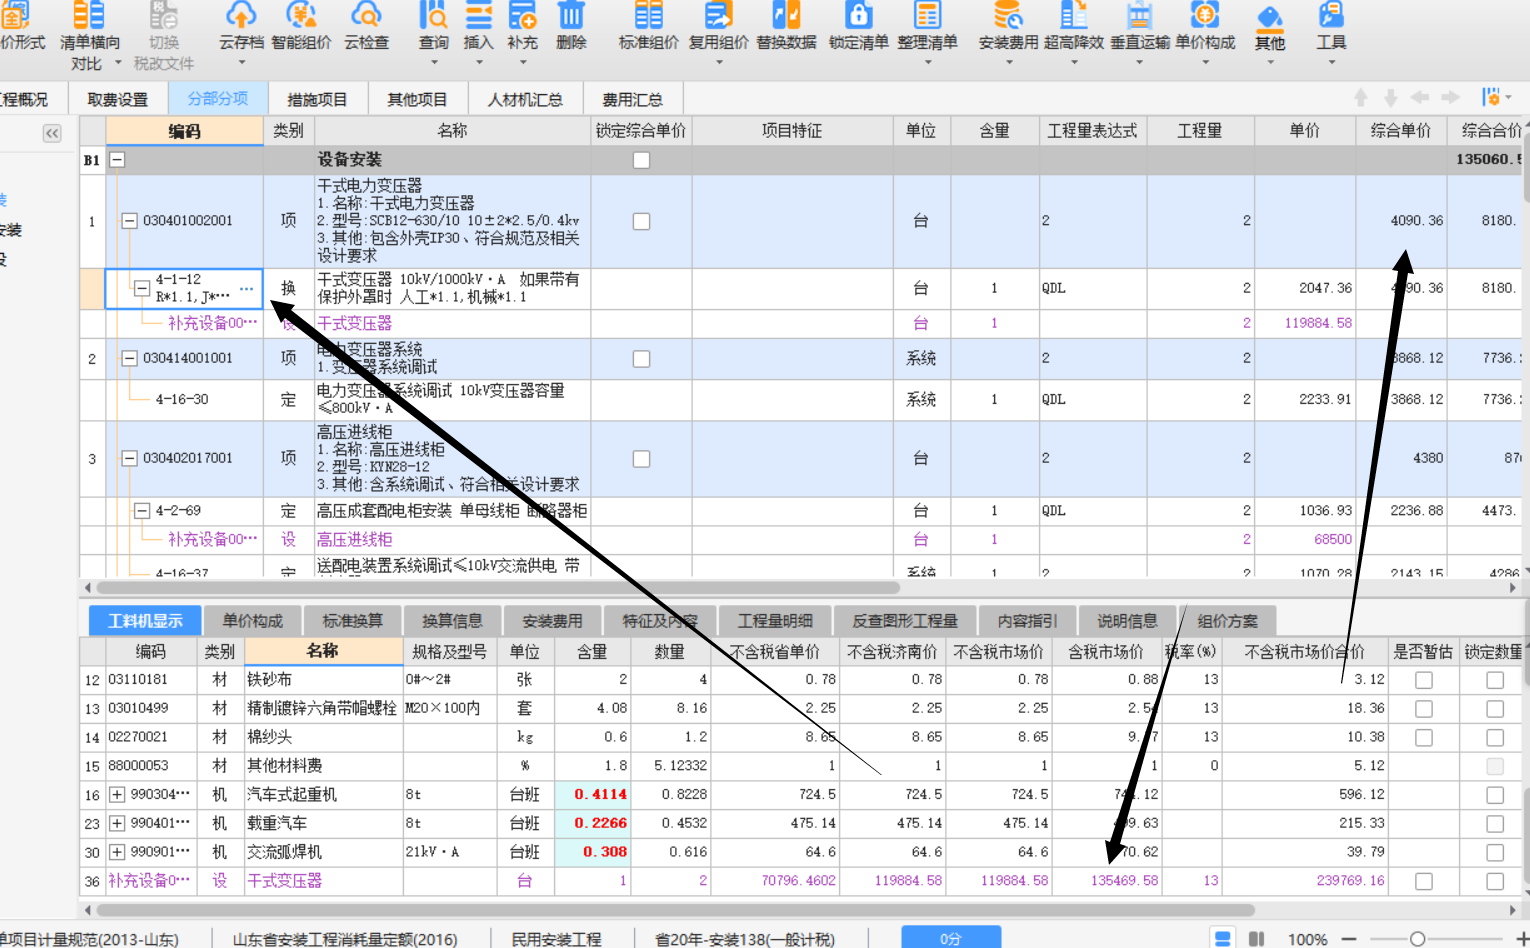This screenshot has width=1530, height=948.
Task: Collapse item 030414001001
Action: click(x=129, y=358)
